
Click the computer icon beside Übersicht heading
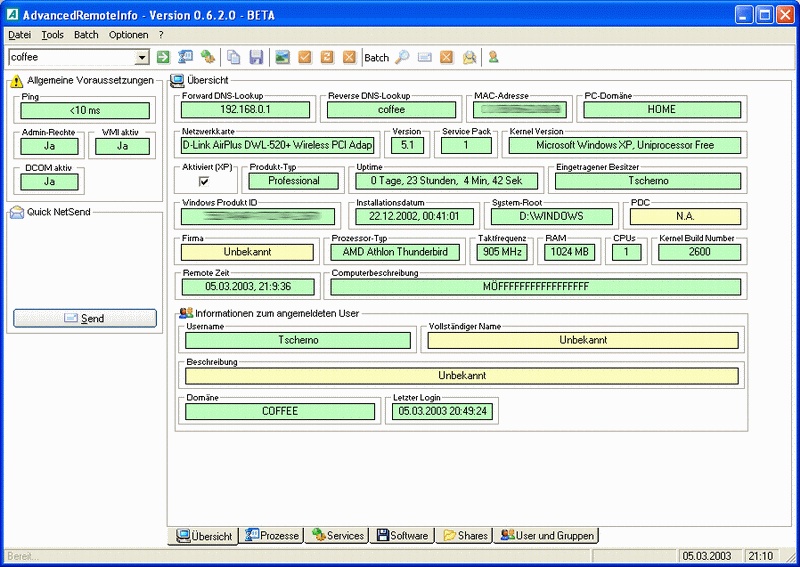(177, 80)
